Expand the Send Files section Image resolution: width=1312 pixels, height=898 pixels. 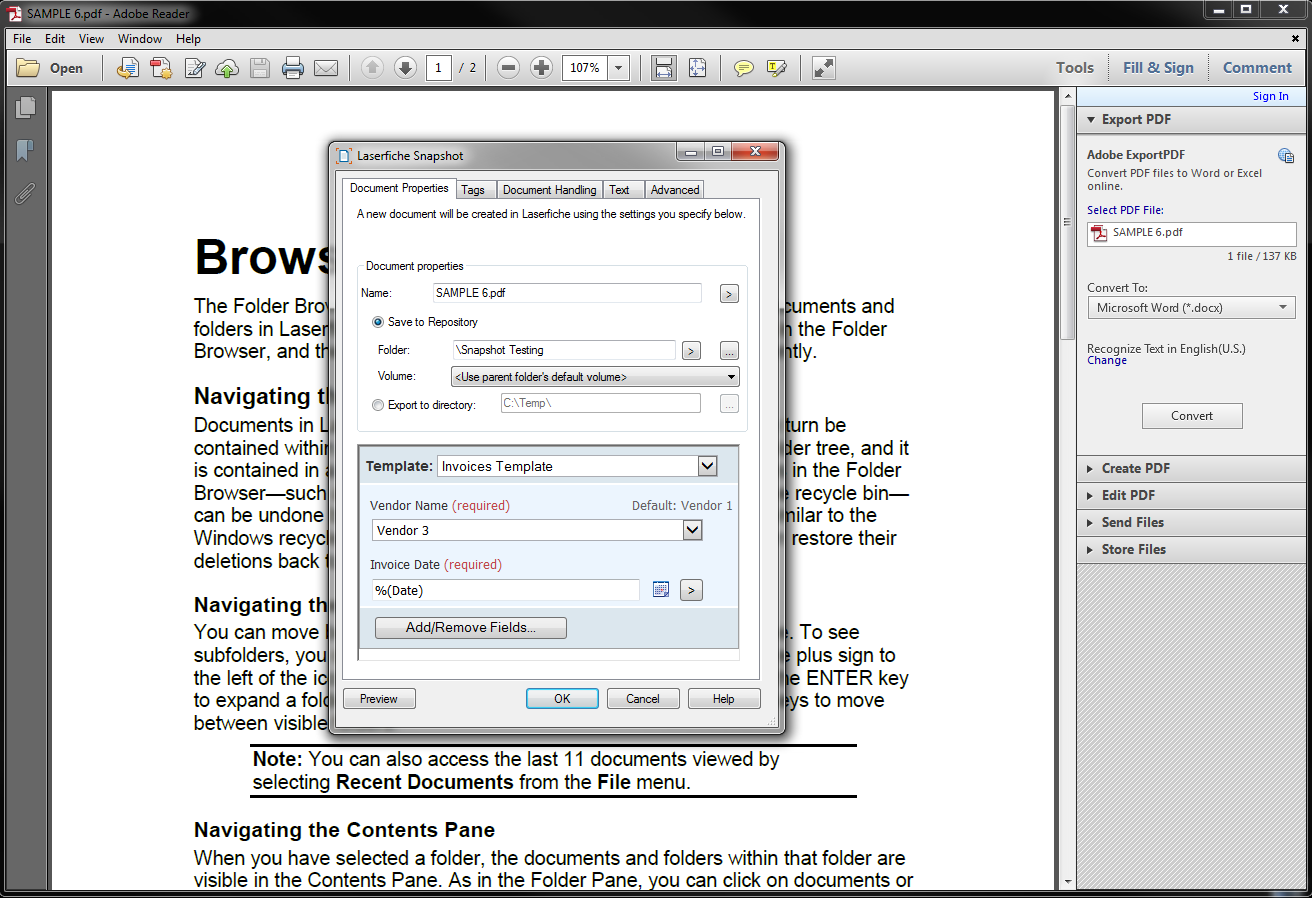pyautogui.click(x=1091, y=522)
